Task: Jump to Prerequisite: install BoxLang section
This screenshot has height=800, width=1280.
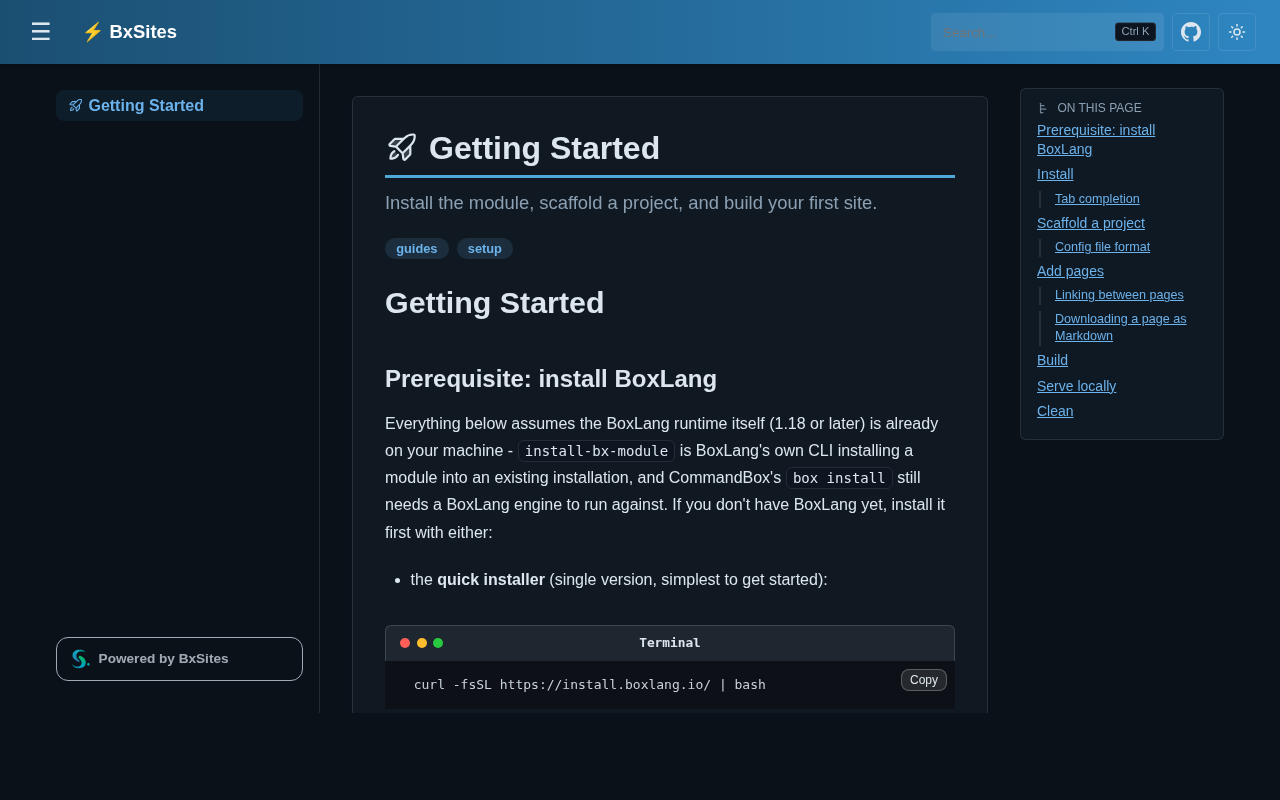Action: (x=1096, y=140)
